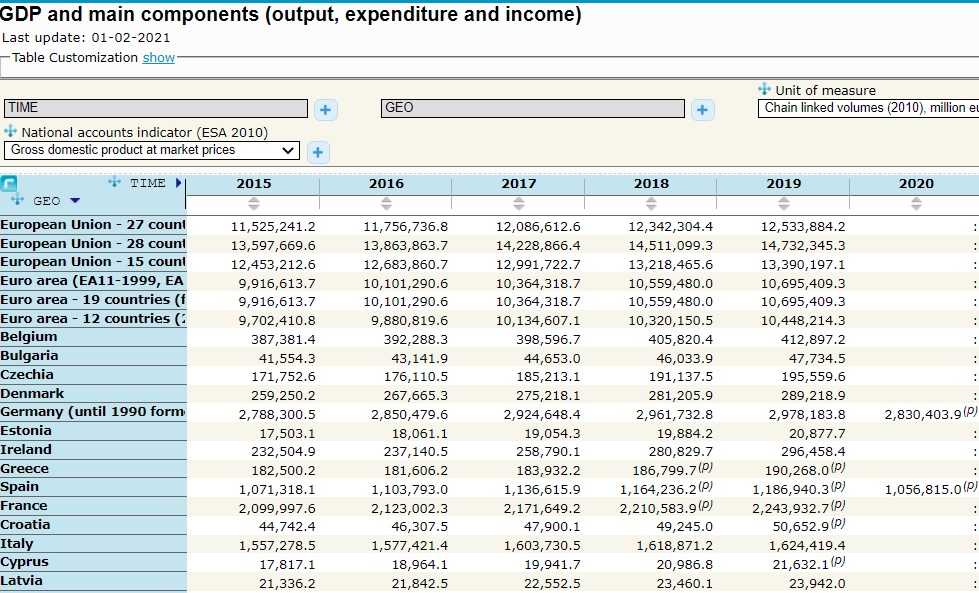Click the plus icon next to GEO field
The image size is (979, 593).
click(703, 110)
